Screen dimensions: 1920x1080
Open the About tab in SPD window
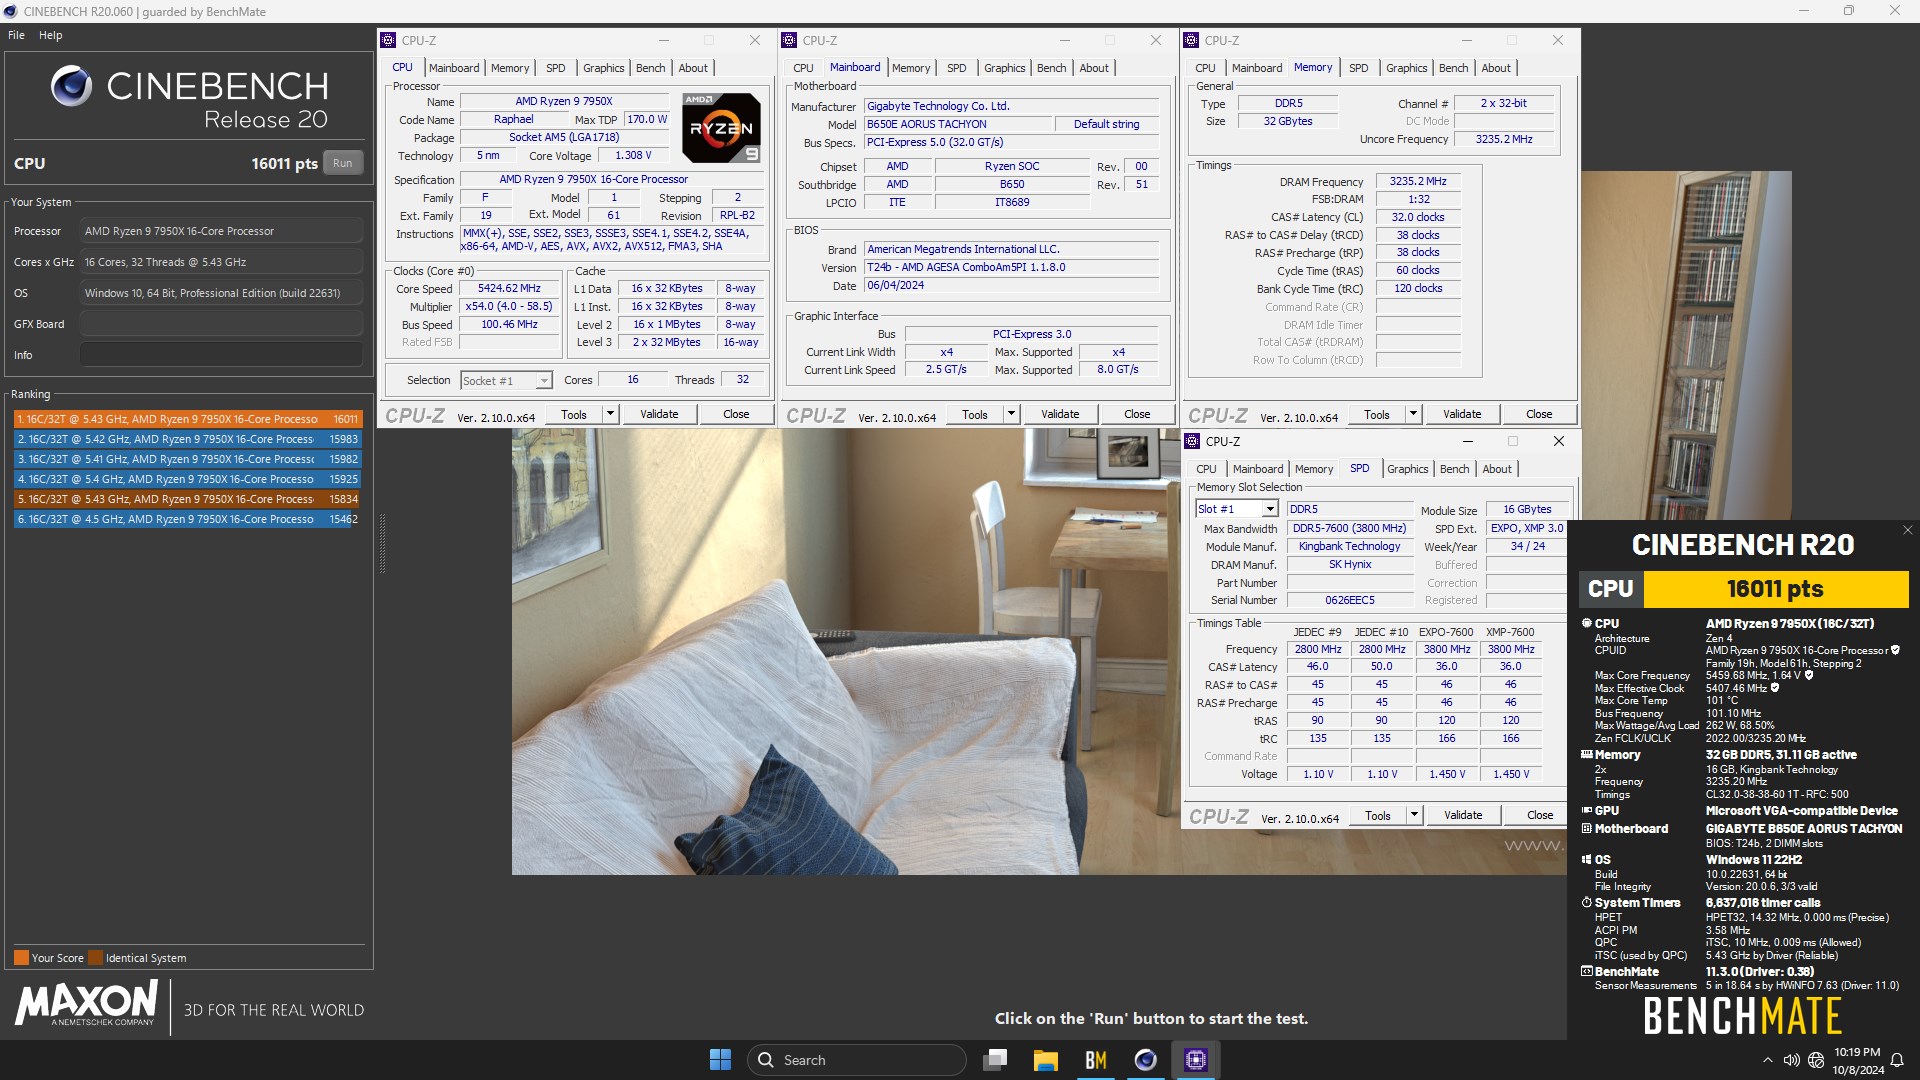click(x=1497, y=469)
